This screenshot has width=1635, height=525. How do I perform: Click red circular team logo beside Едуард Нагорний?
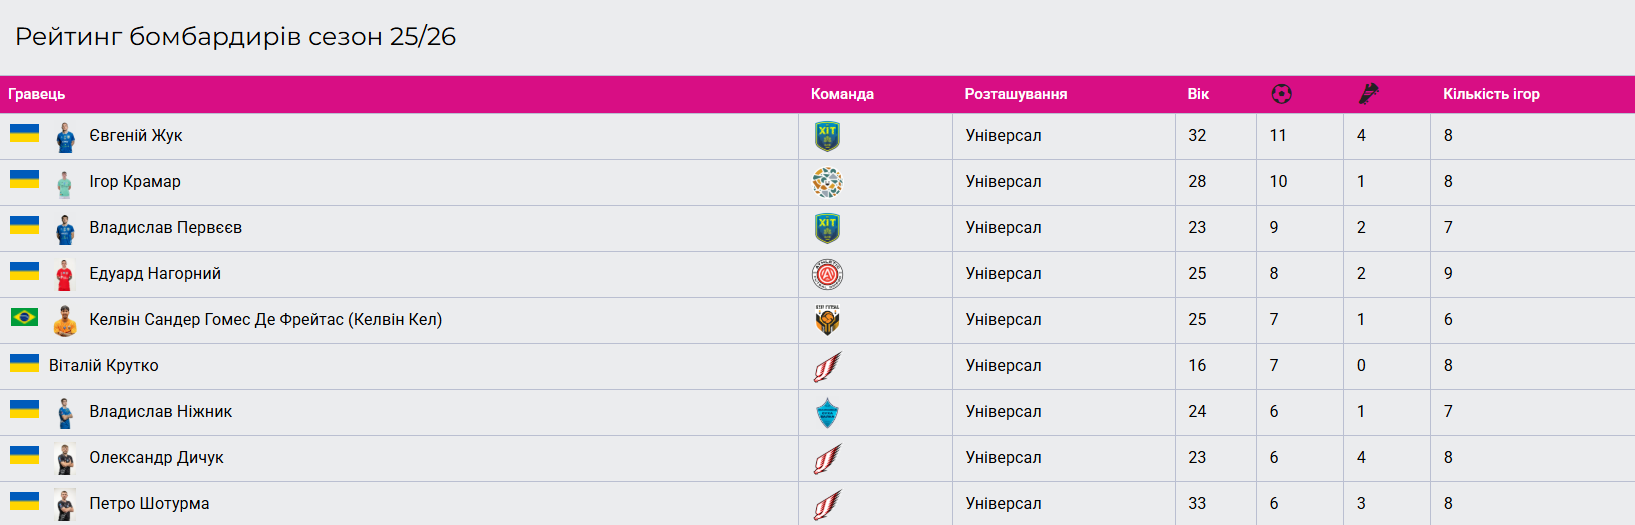point(827,274)
